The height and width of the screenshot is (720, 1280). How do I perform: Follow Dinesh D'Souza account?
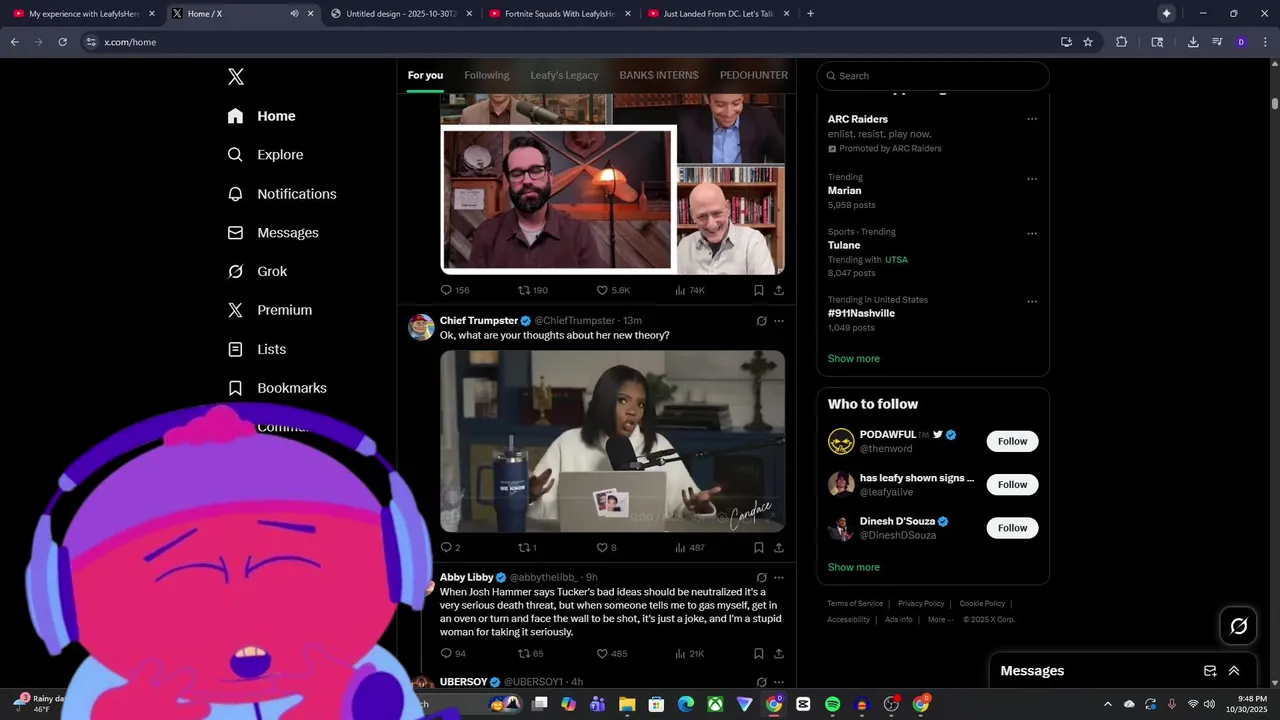coord(1012,528)
